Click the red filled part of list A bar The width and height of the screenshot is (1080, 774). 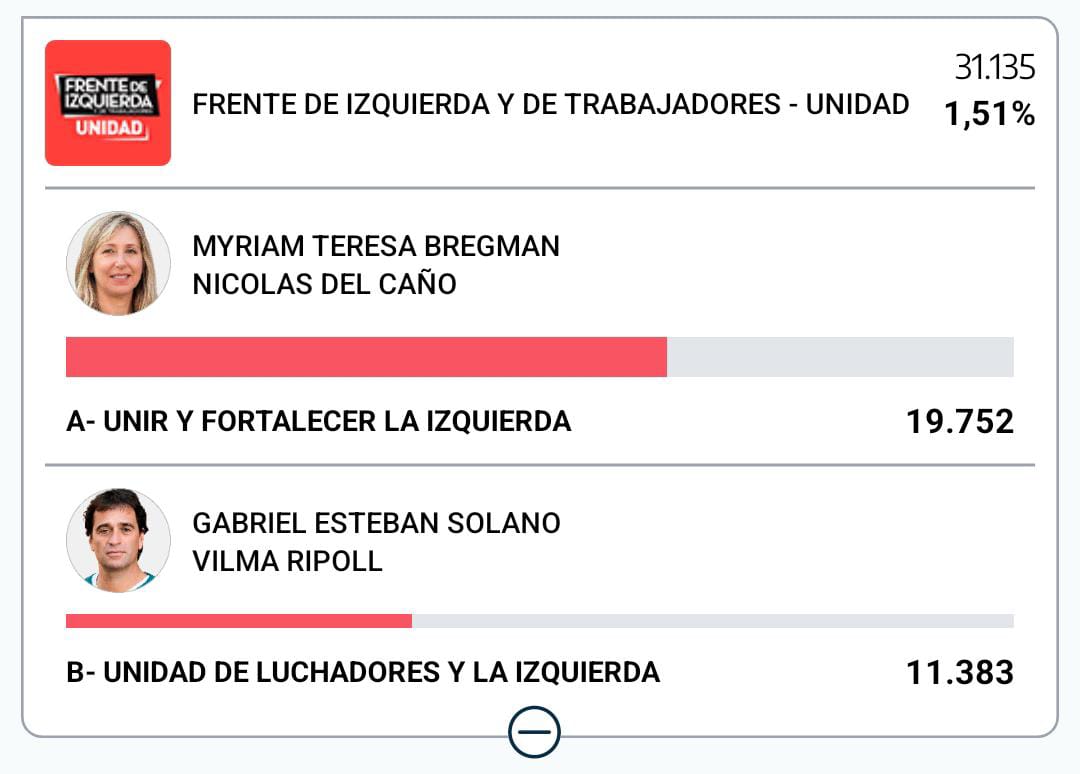pyautogui.click(x=366, y=357)
